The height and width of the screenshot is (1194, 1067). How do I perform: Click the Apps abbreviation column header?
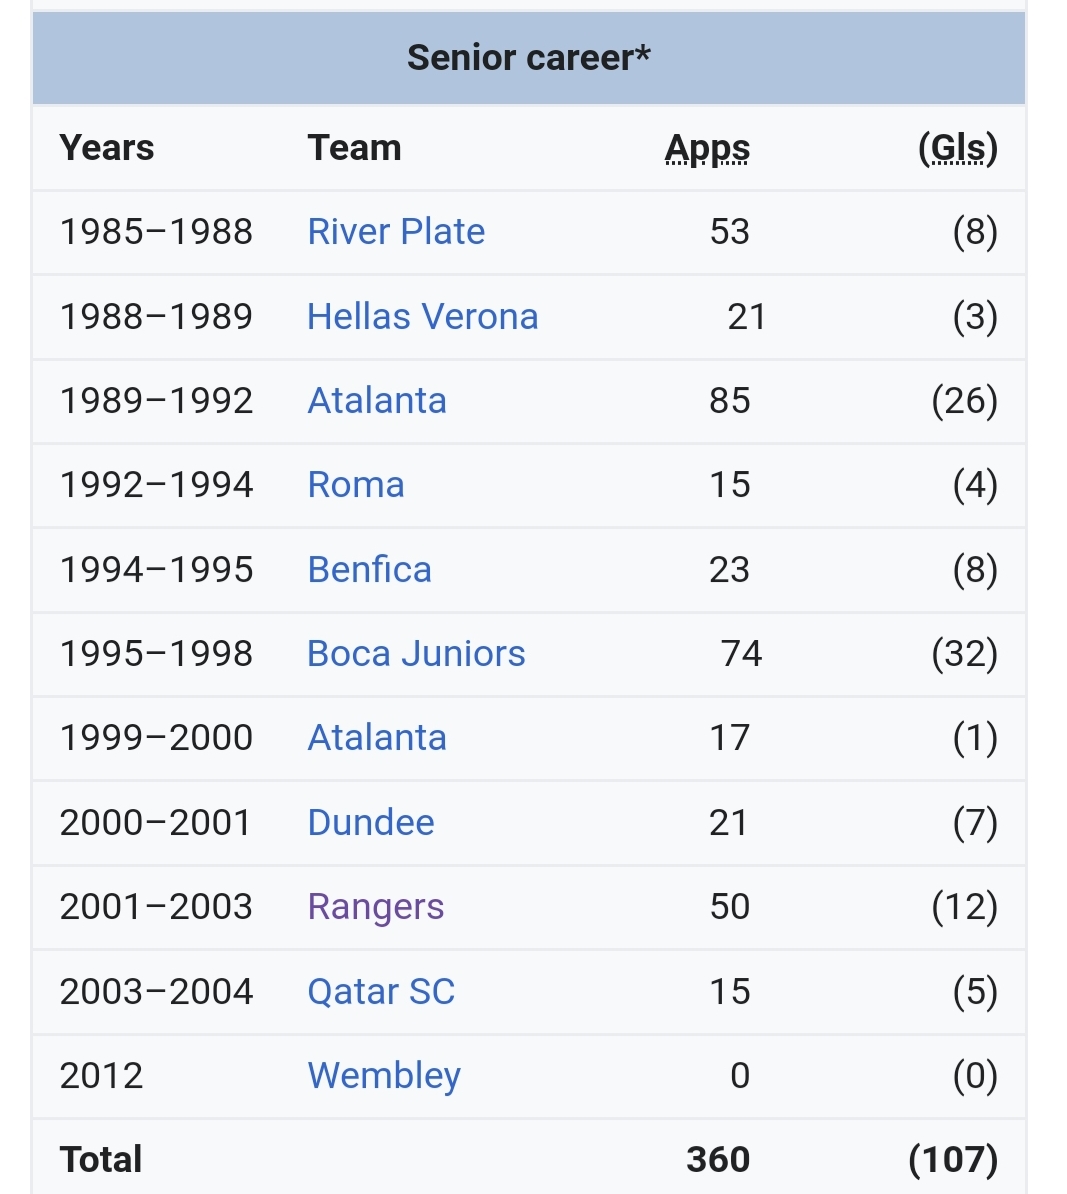(x=707, y=148)
